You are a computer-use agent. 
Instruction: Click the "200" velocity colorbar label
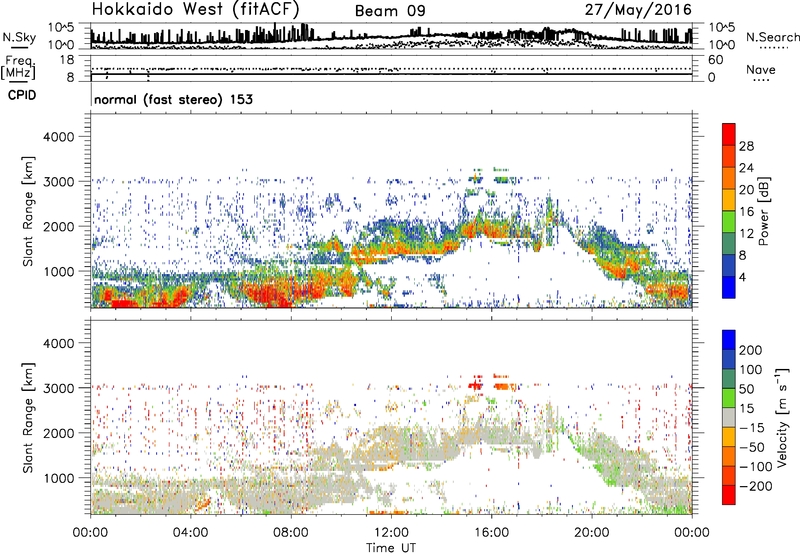(751, 350)
